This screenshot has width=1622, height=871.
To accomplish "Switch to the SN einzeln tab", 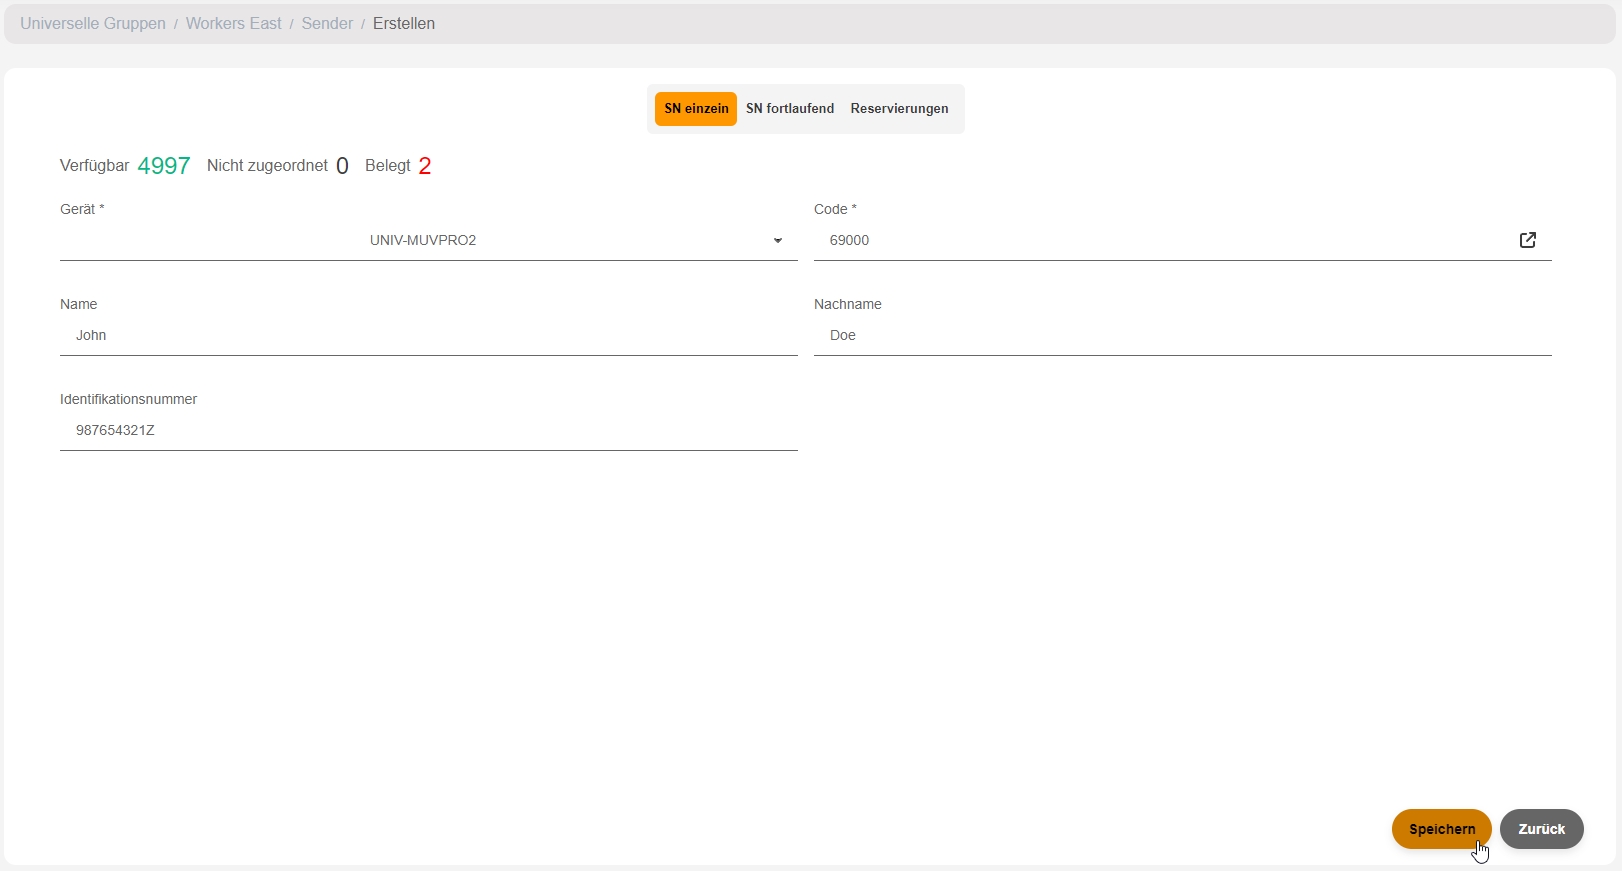I will point(696,109).
